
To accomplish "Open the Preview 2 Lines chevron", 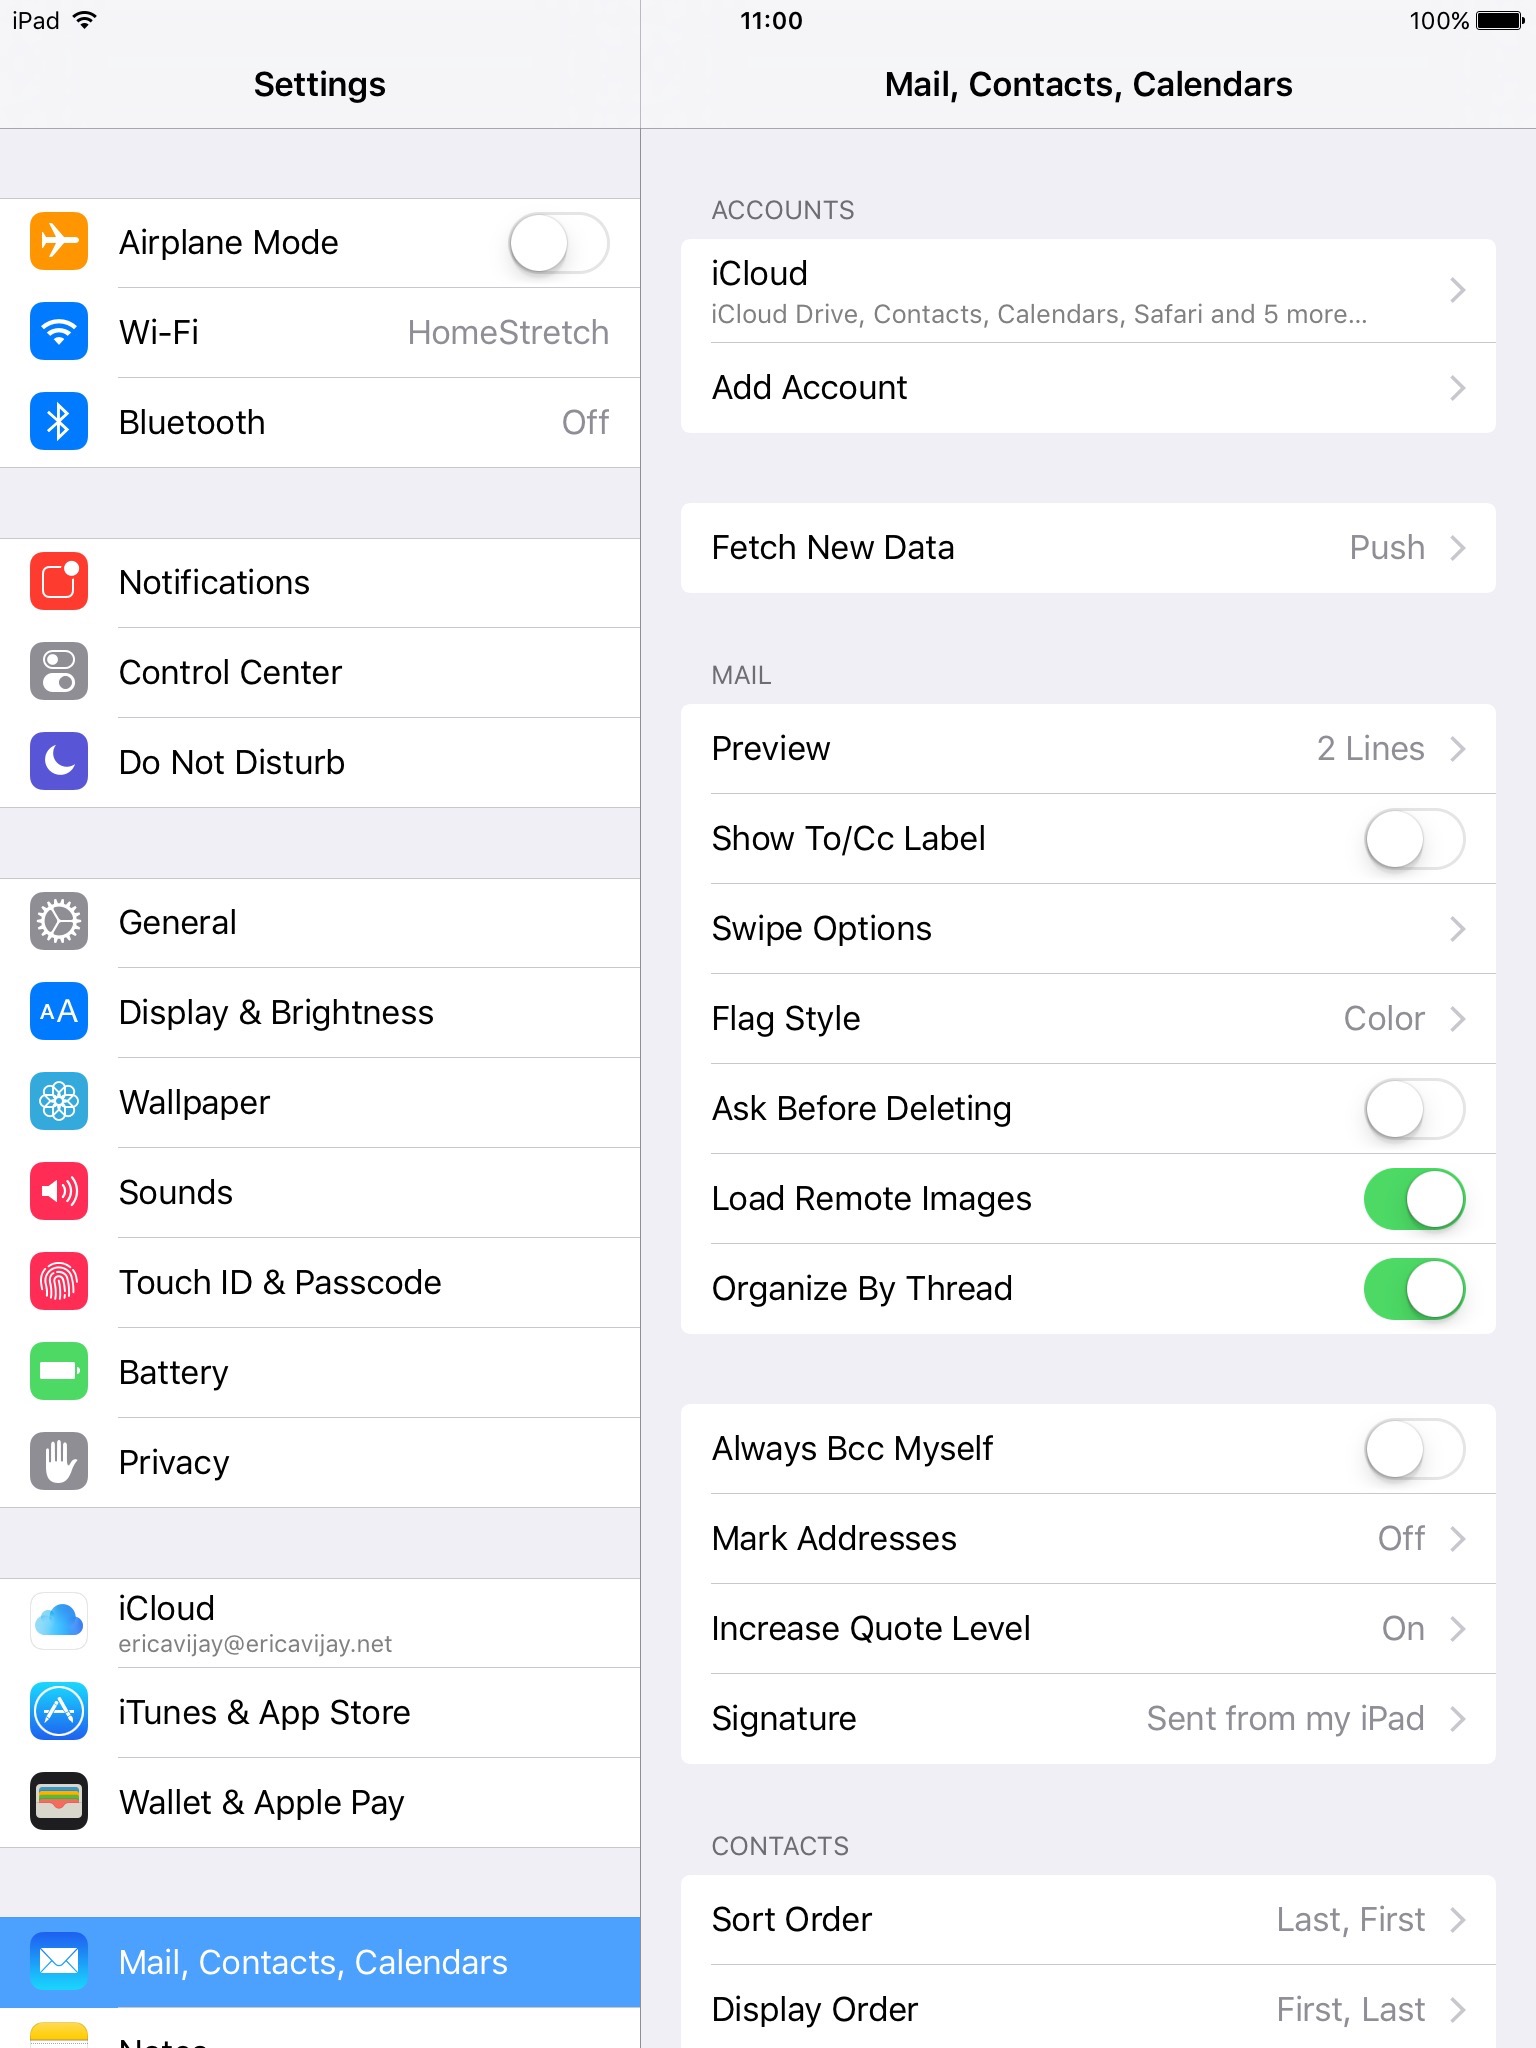I will pos(1458,749).
